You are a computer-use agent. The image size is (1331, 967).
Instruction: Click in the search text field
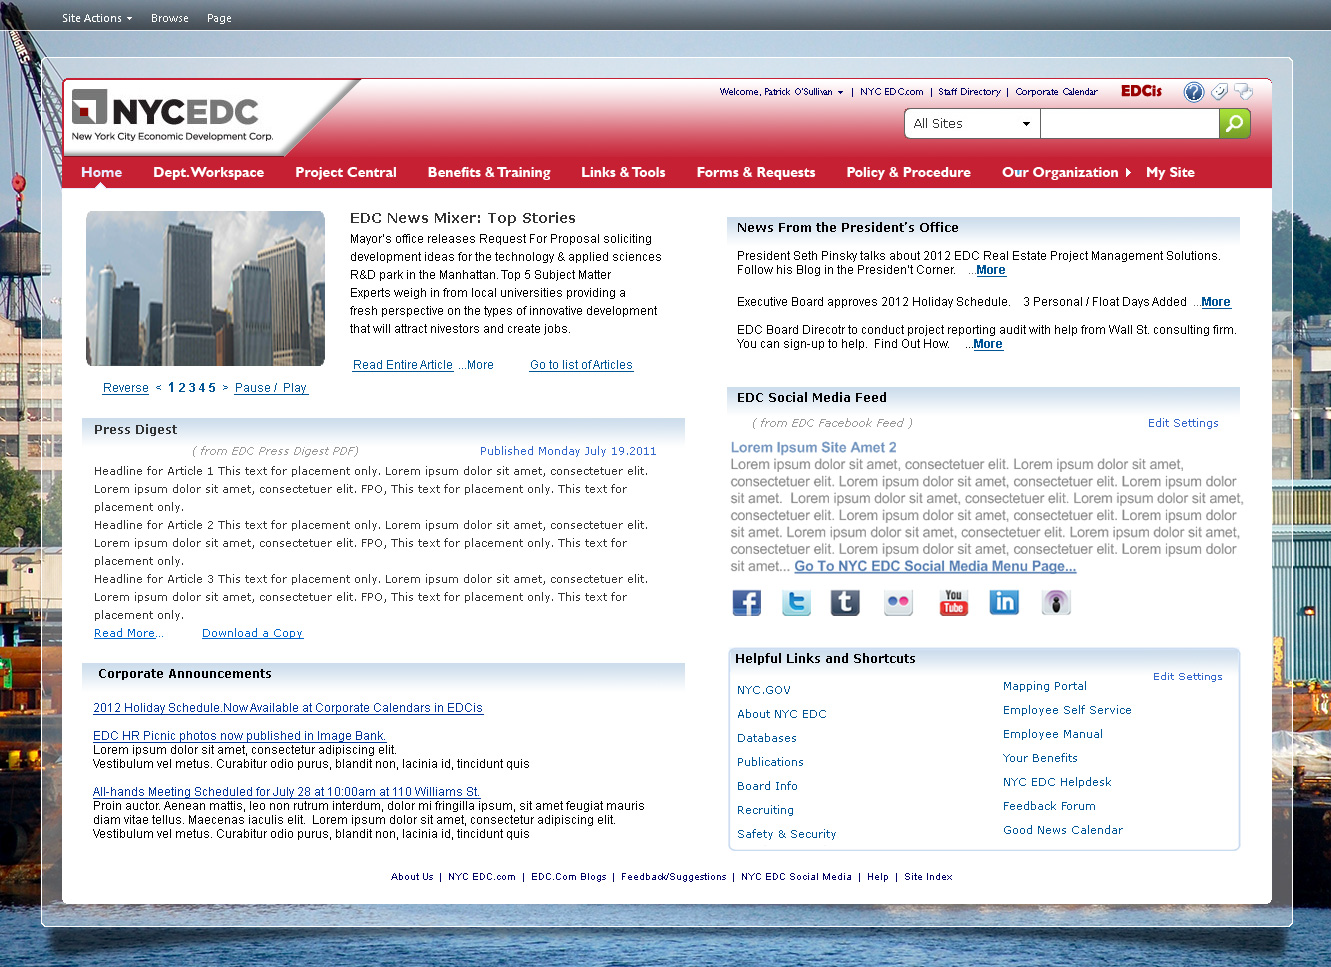(x=1130, y=123)
